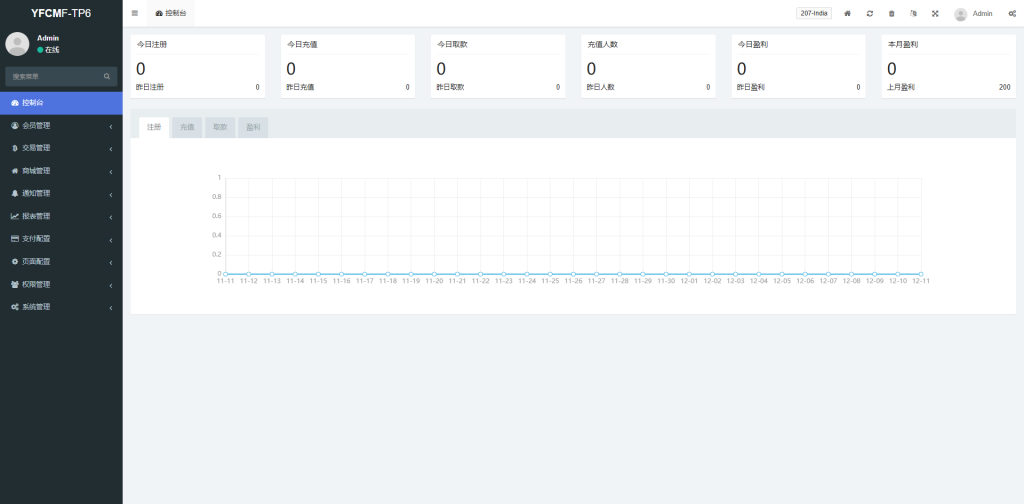Switch chart to the 注册 tab
Viewport: 1024px width, 504px height.
(x=154, y=127)
